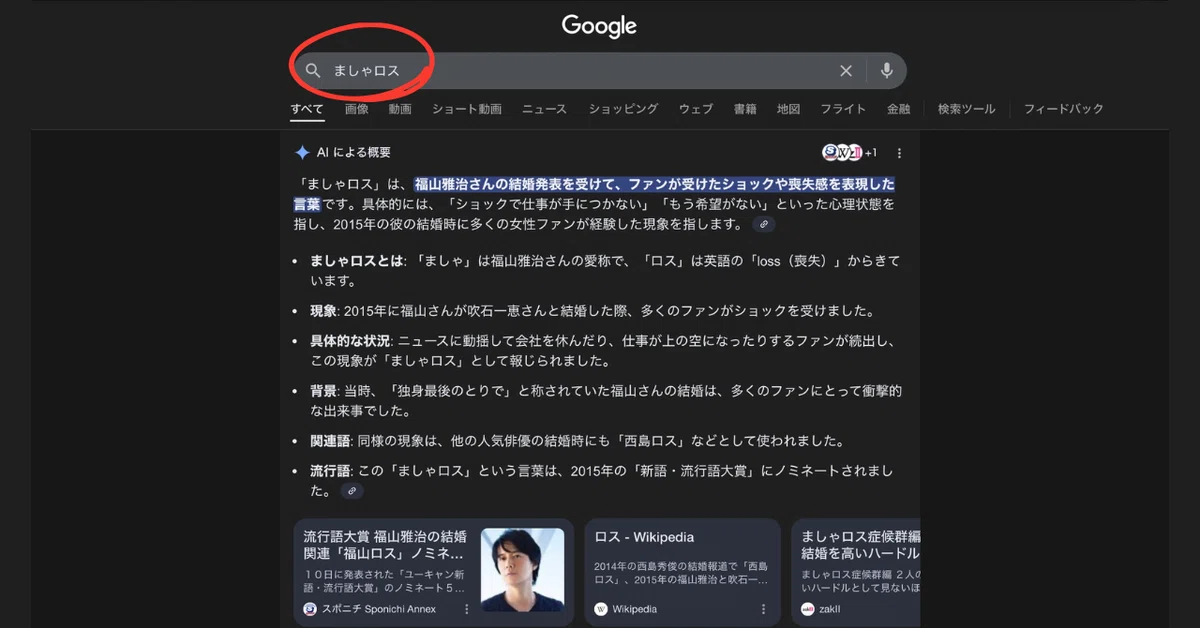Switch to the 画像 tab
The height and width of the screenshot is (628, 1200).
click(x=357, y=109)
